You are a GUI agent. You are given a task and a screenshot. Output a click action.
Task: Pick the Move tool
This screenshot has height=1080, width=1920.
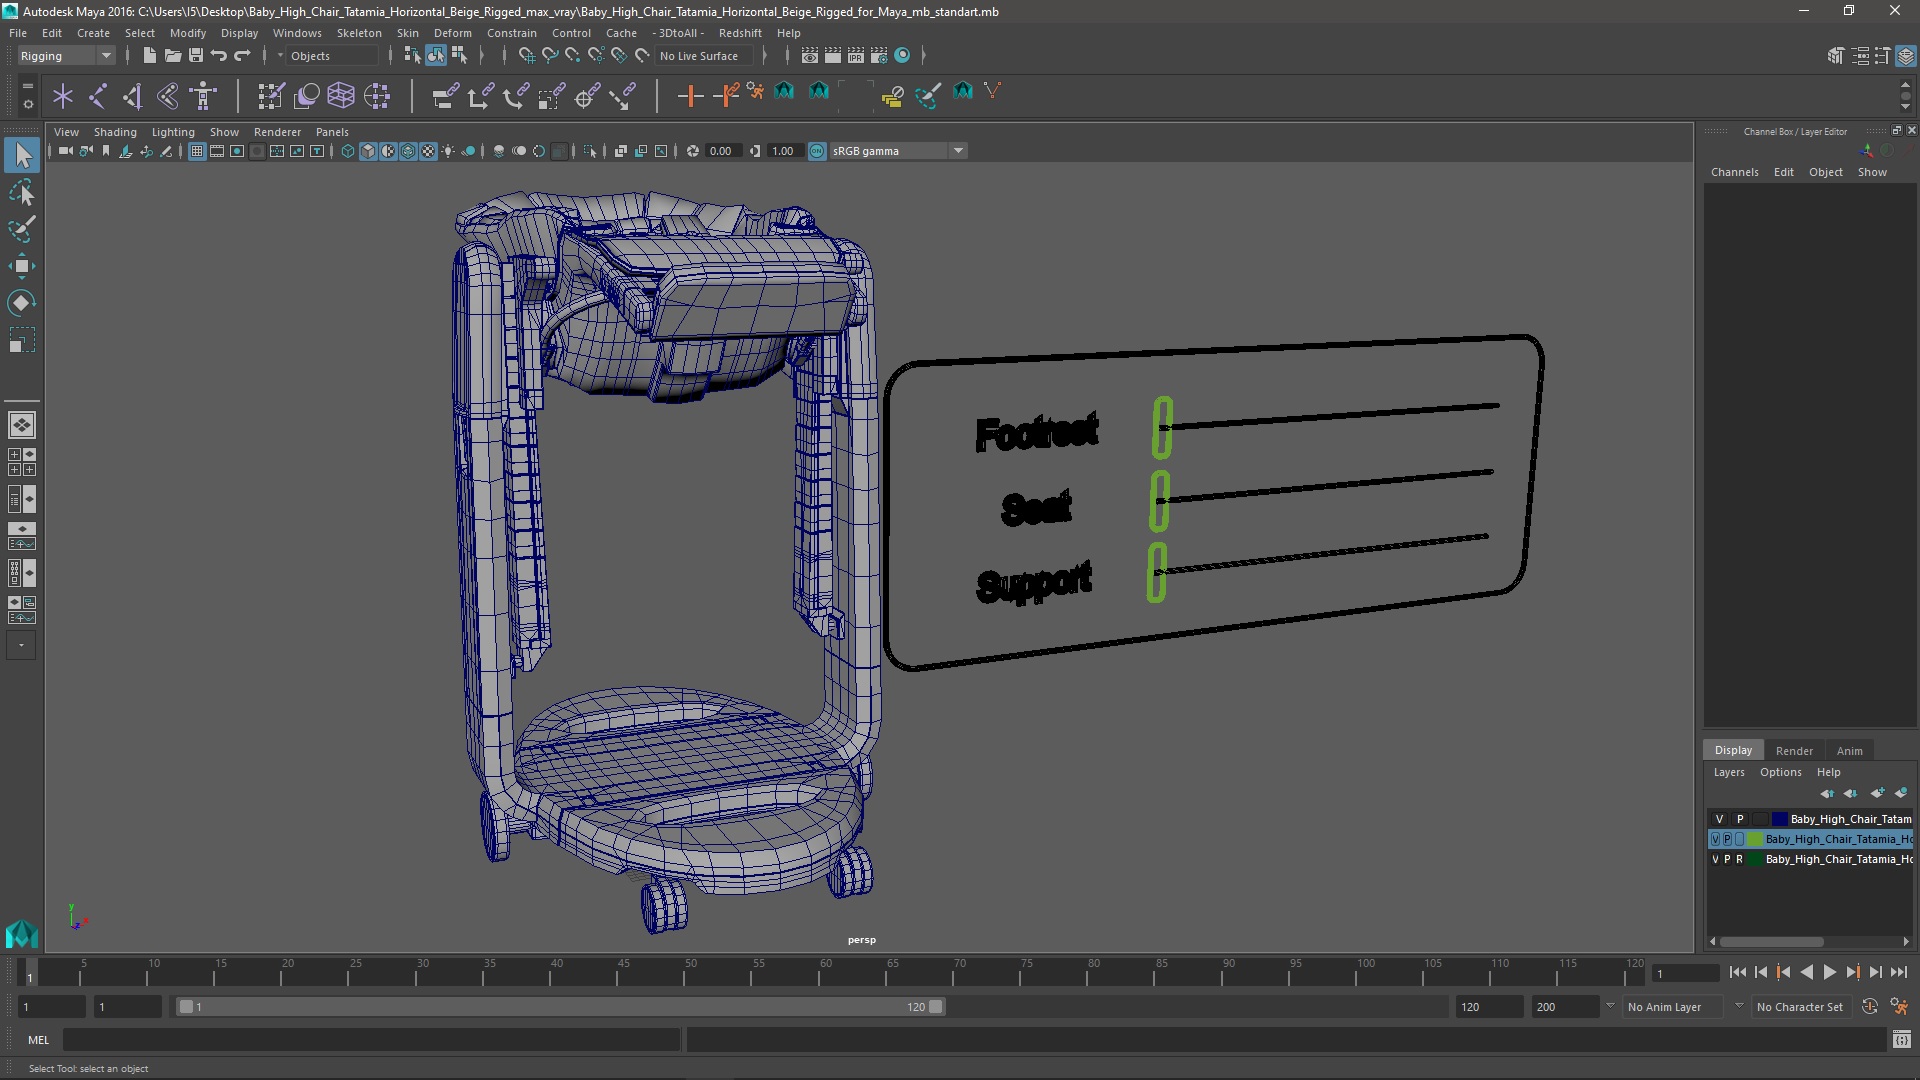click(22, 266)
